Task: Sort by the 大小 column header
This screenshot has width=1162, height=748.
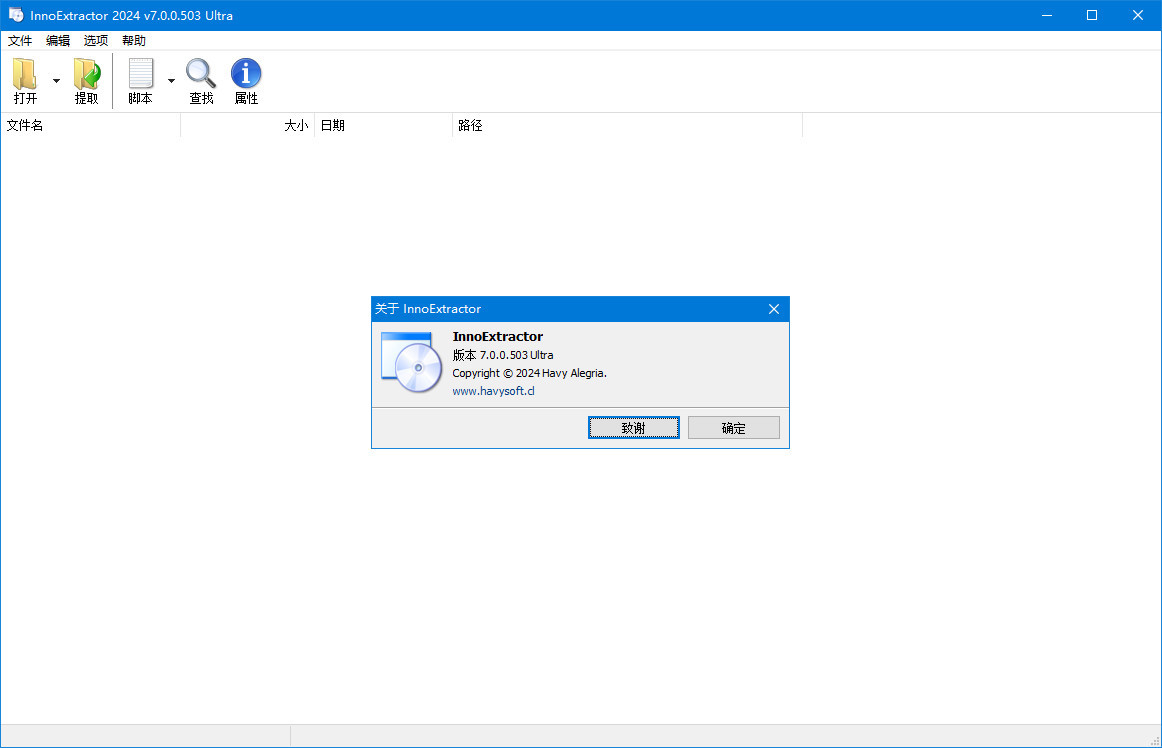Action: (x=247, y=126)
